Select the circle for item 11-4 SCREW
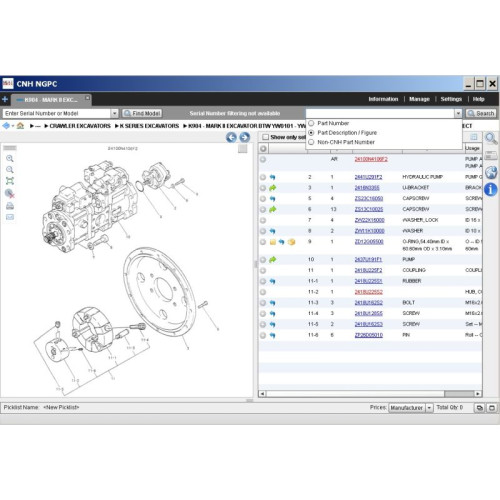The height and width of the screenshot is (500, 500). coord(263,314)
